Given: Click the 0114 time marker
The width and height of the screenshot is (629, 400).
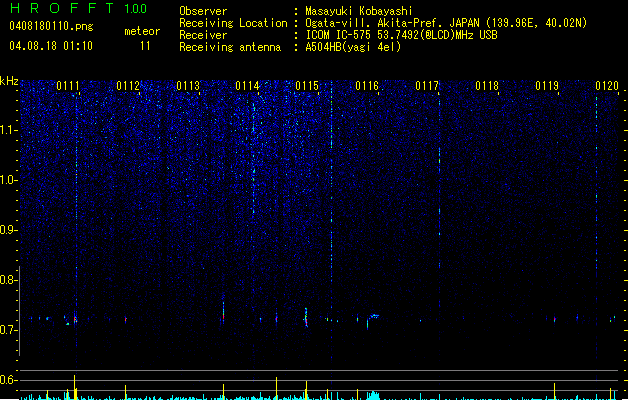Looking at the screenshot, I should click(247, 86).
